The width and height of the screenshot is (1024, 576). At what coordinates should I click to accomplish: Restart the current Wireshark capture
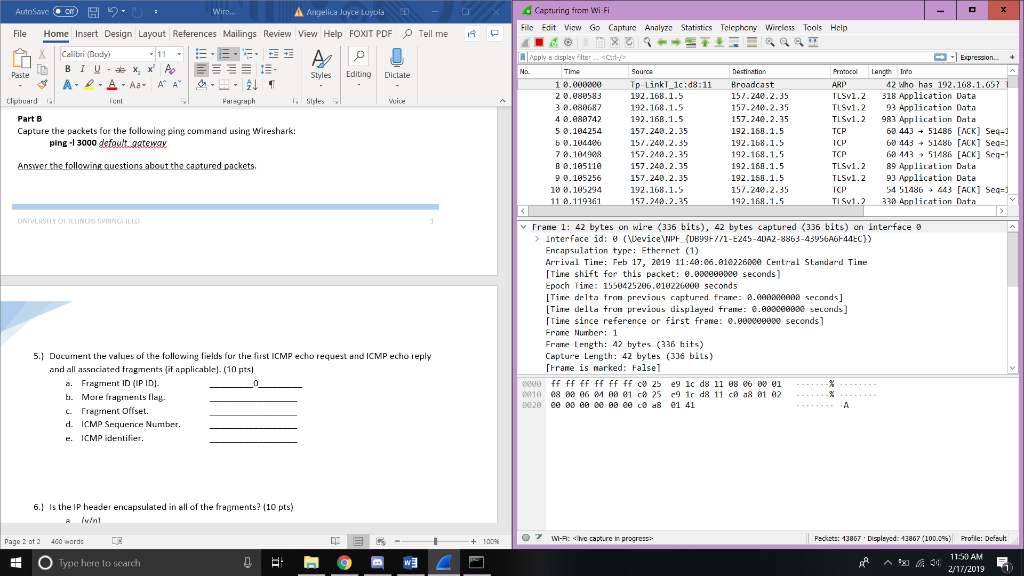pyautogui.click(x=553, y=42)
